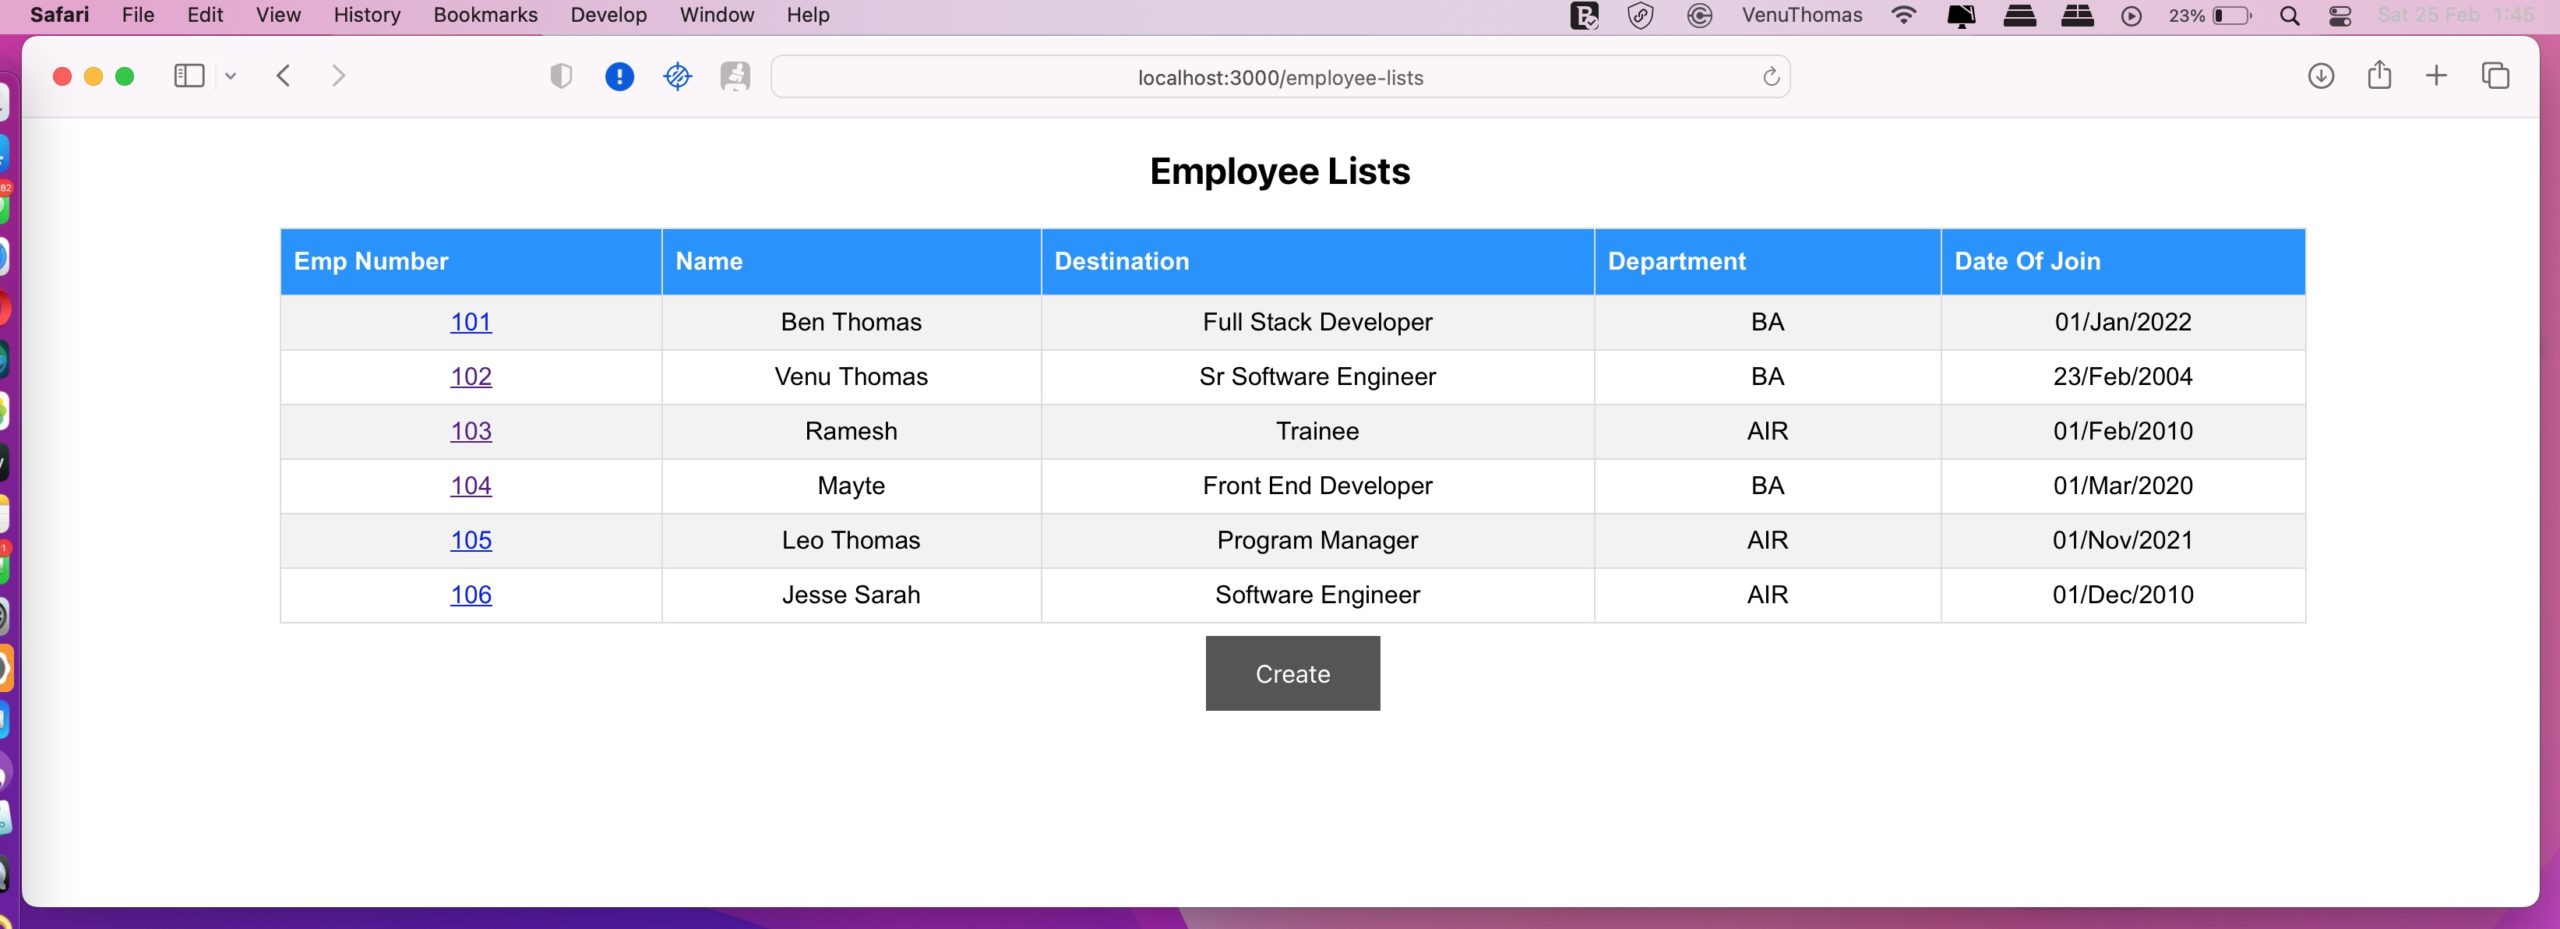Viewport: 2560px width, 929px height.
Task: Click the Venu Thomas name cell
Action: [x=851, y=377]
